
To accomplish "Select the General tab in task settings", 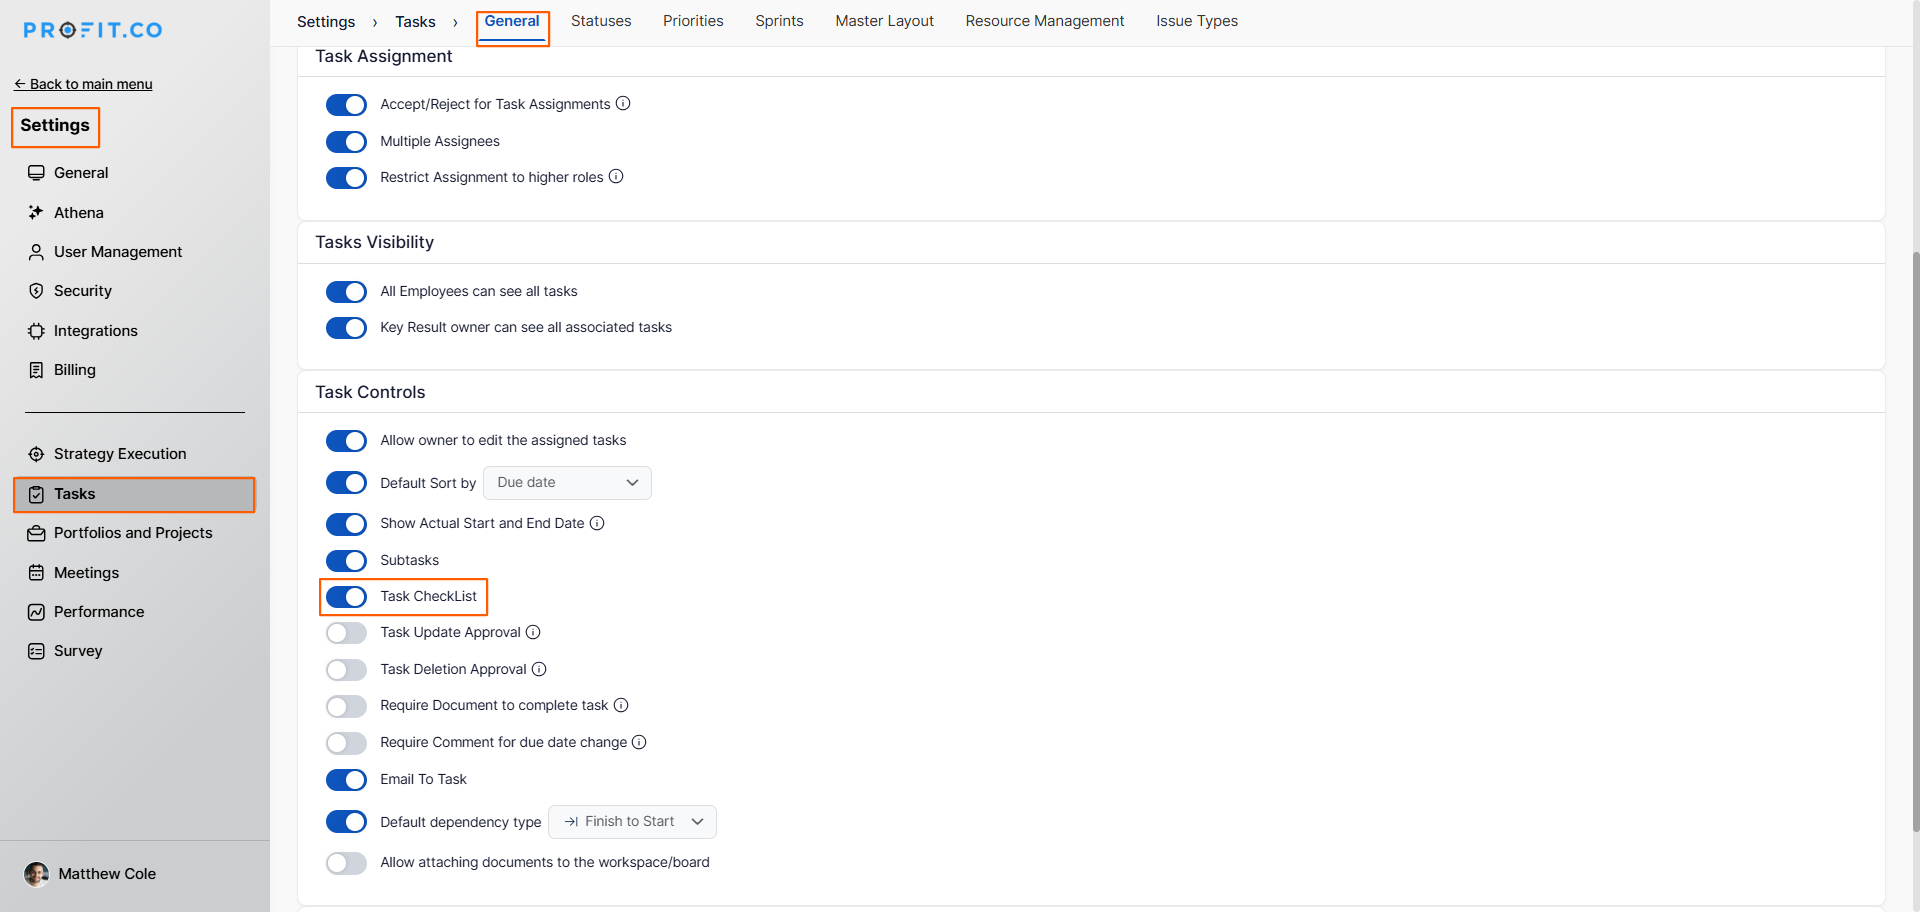I will 512,21.
